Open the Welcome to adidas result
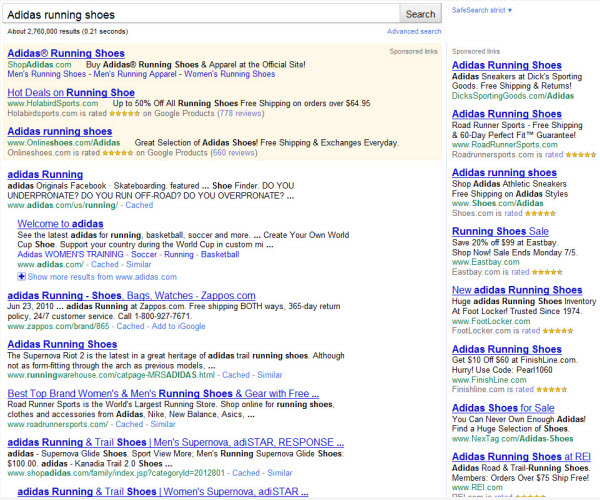 63,222
